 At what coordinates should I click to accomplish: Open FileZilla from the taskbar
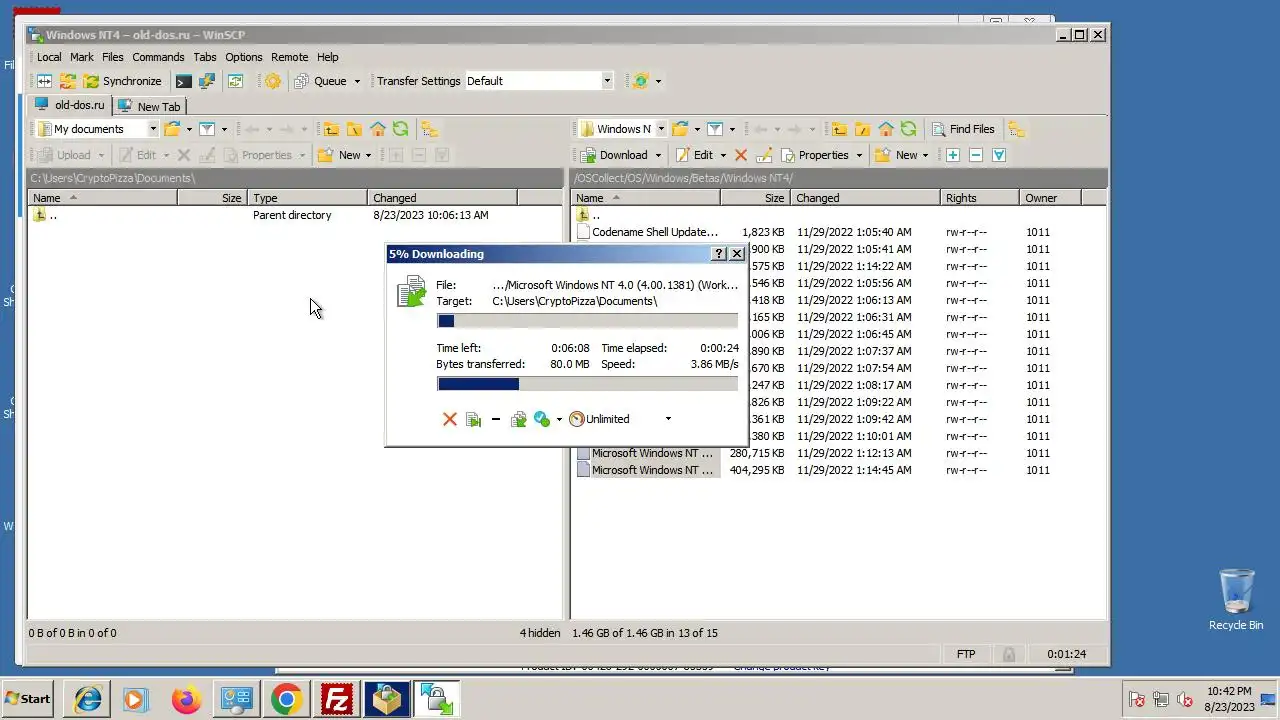tap(337, 699)
